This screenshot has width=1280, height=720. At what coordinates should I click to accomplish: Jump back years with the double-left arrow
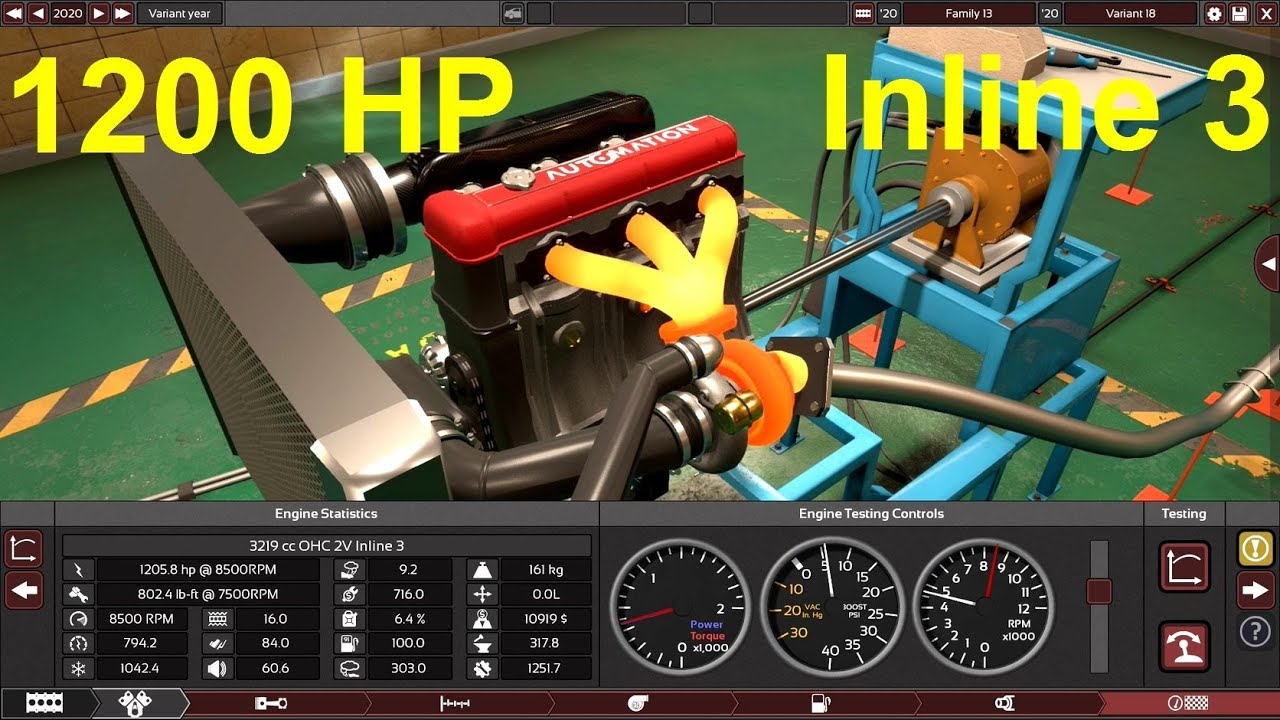(x=13, y=13)
